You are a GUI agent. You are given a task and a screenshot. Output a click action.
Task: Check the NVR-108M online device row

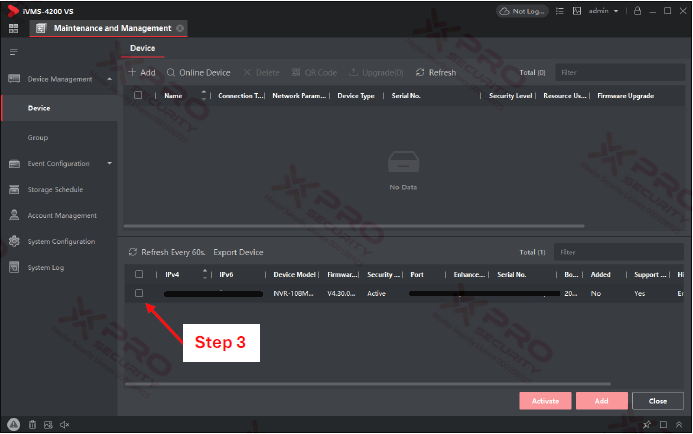click(x=139, y=293)
